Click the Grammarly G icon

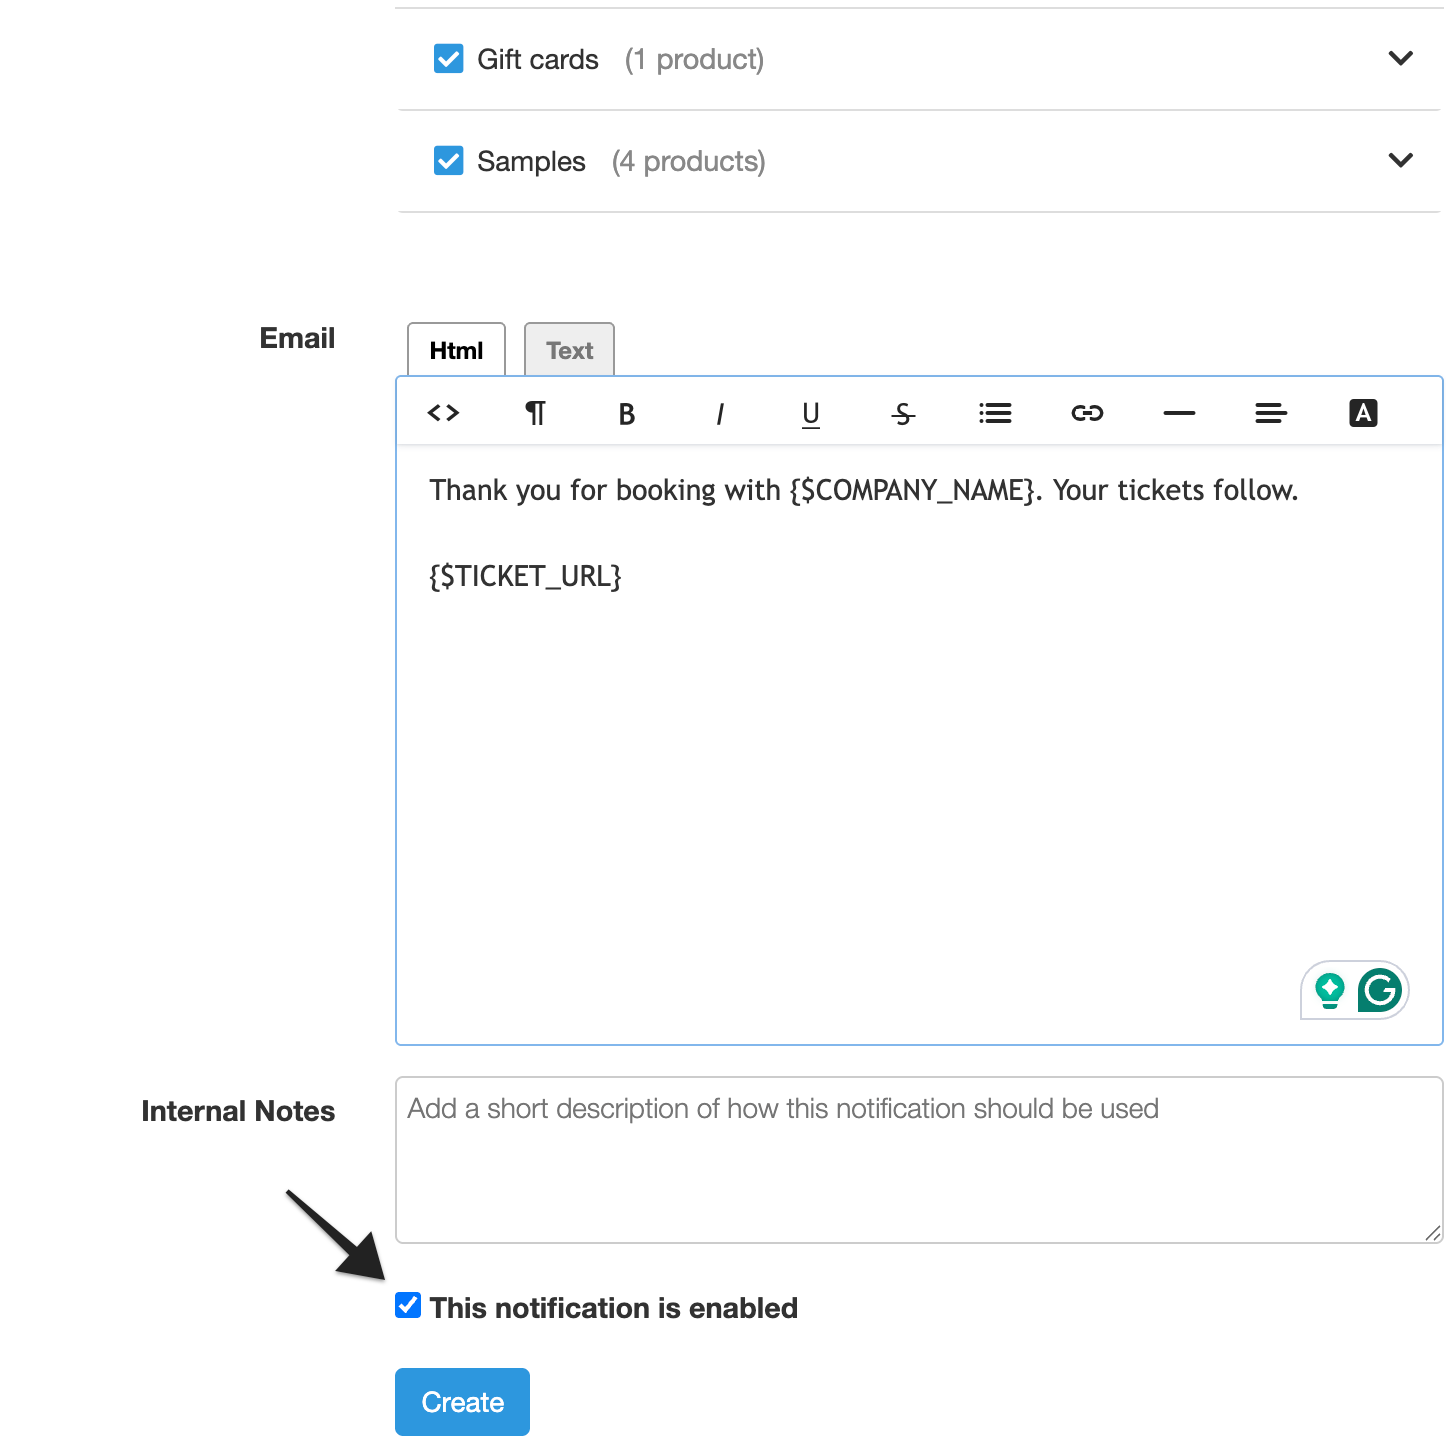coord(1380,991)
